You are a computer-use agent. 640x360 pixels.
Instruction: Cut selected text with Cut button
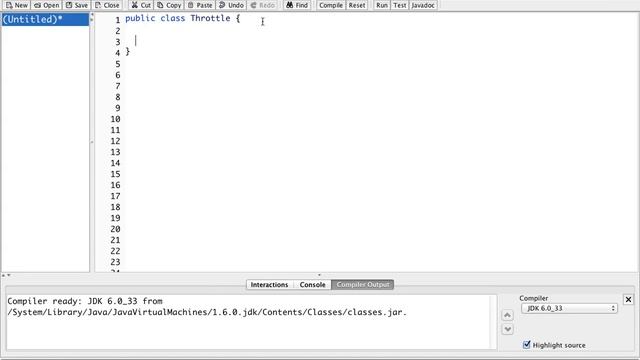pyautogui.click(x=141, y=5)
